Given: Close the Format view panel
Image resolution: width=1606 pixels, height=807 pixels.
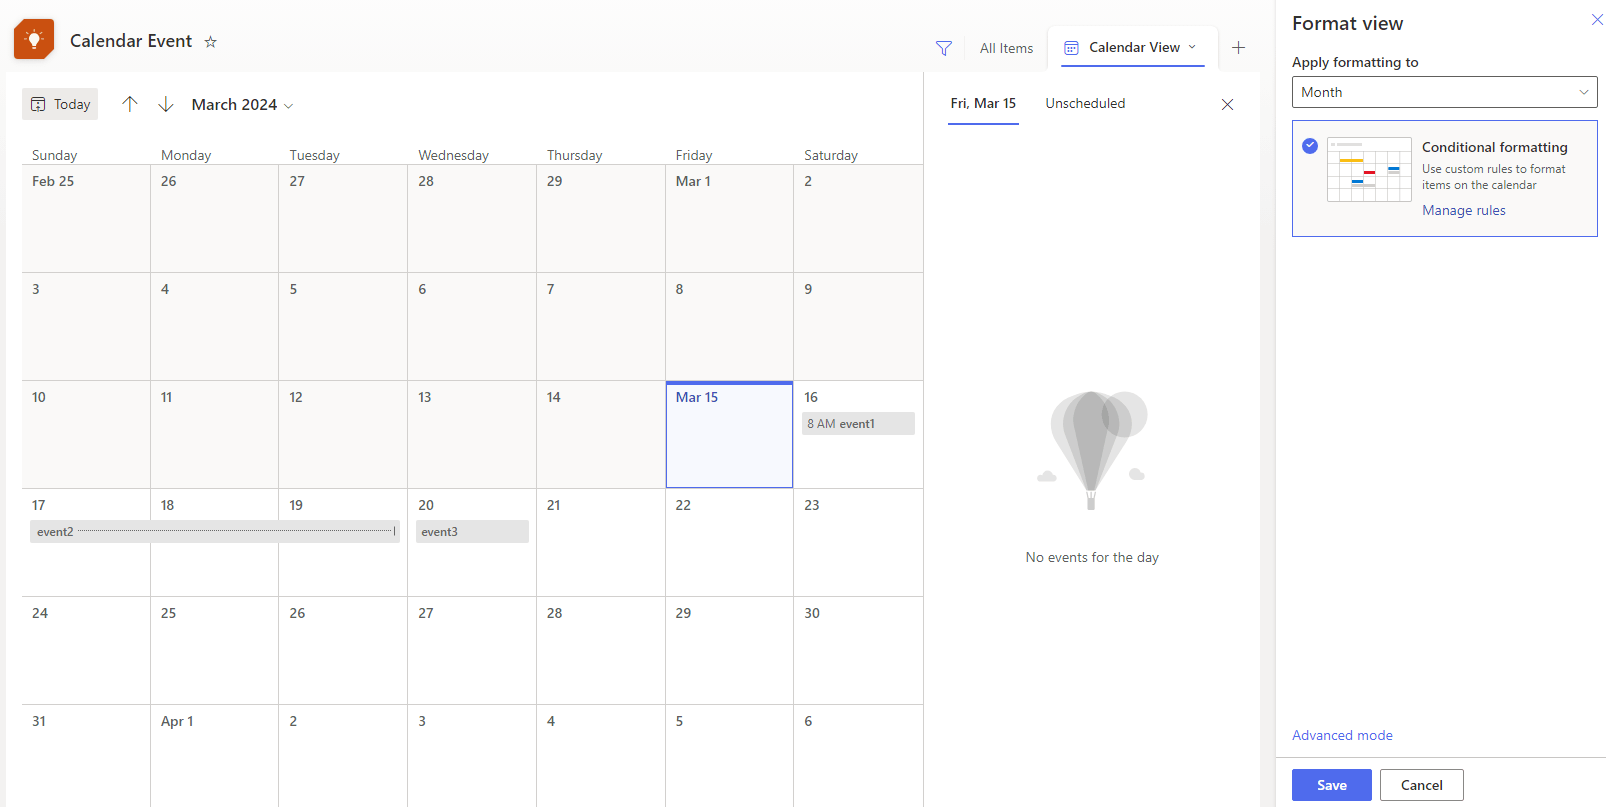Looking at the screenshot, I should [1597, 20].
